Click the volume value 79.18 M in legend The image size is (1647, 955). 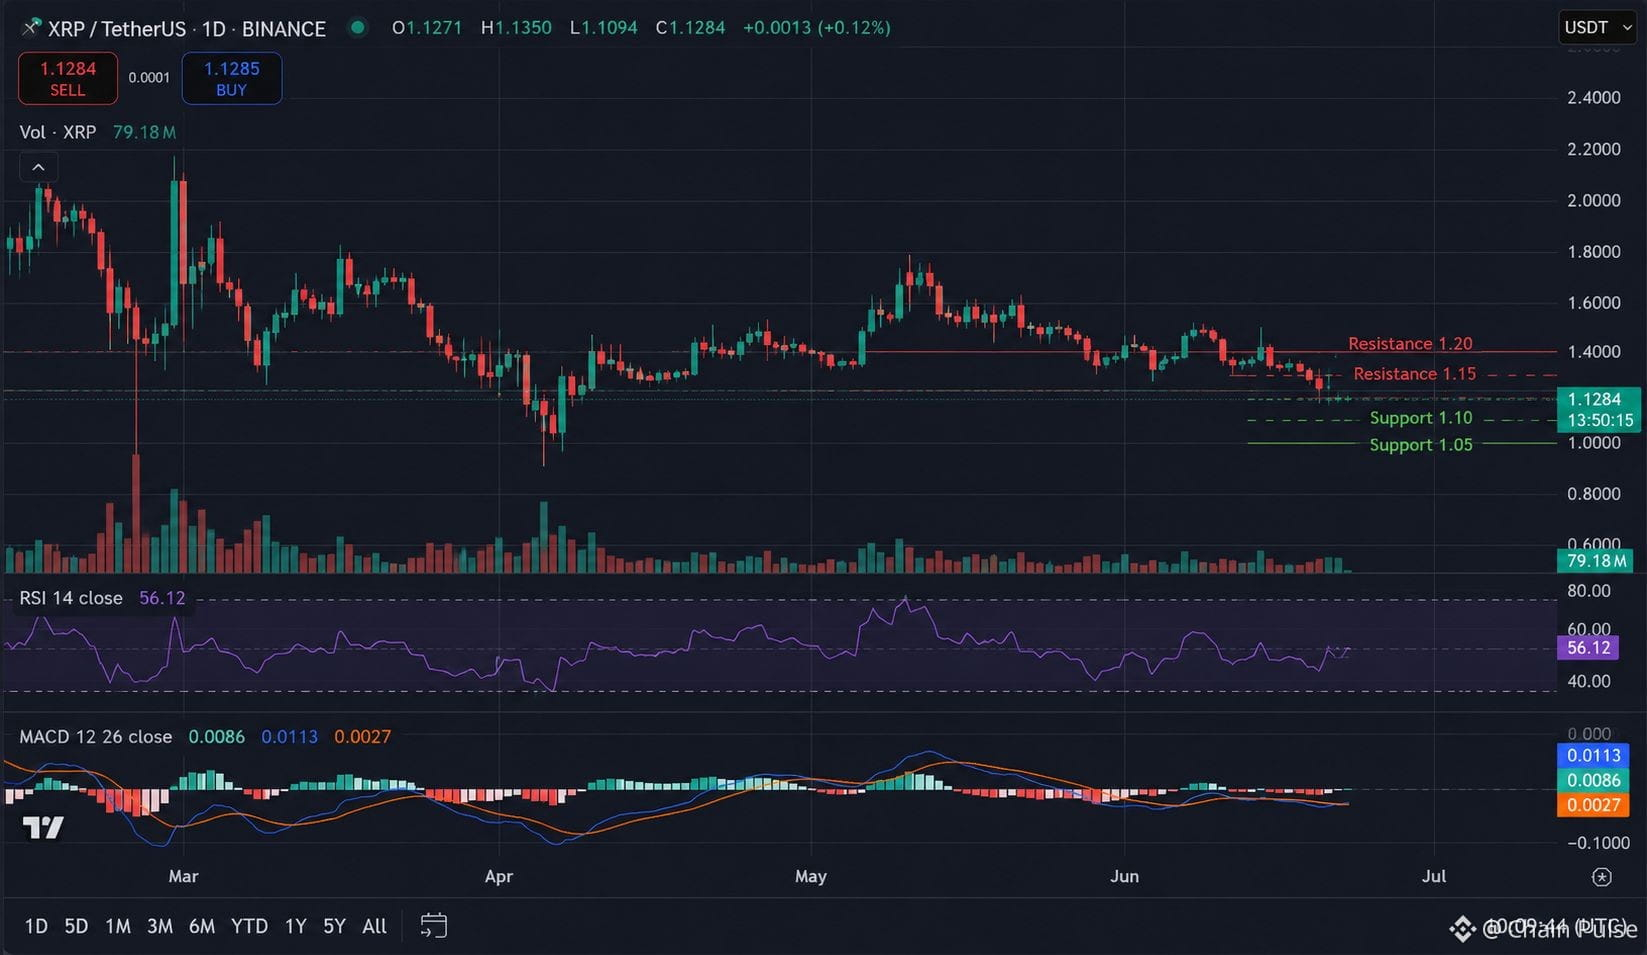point(144,132)
